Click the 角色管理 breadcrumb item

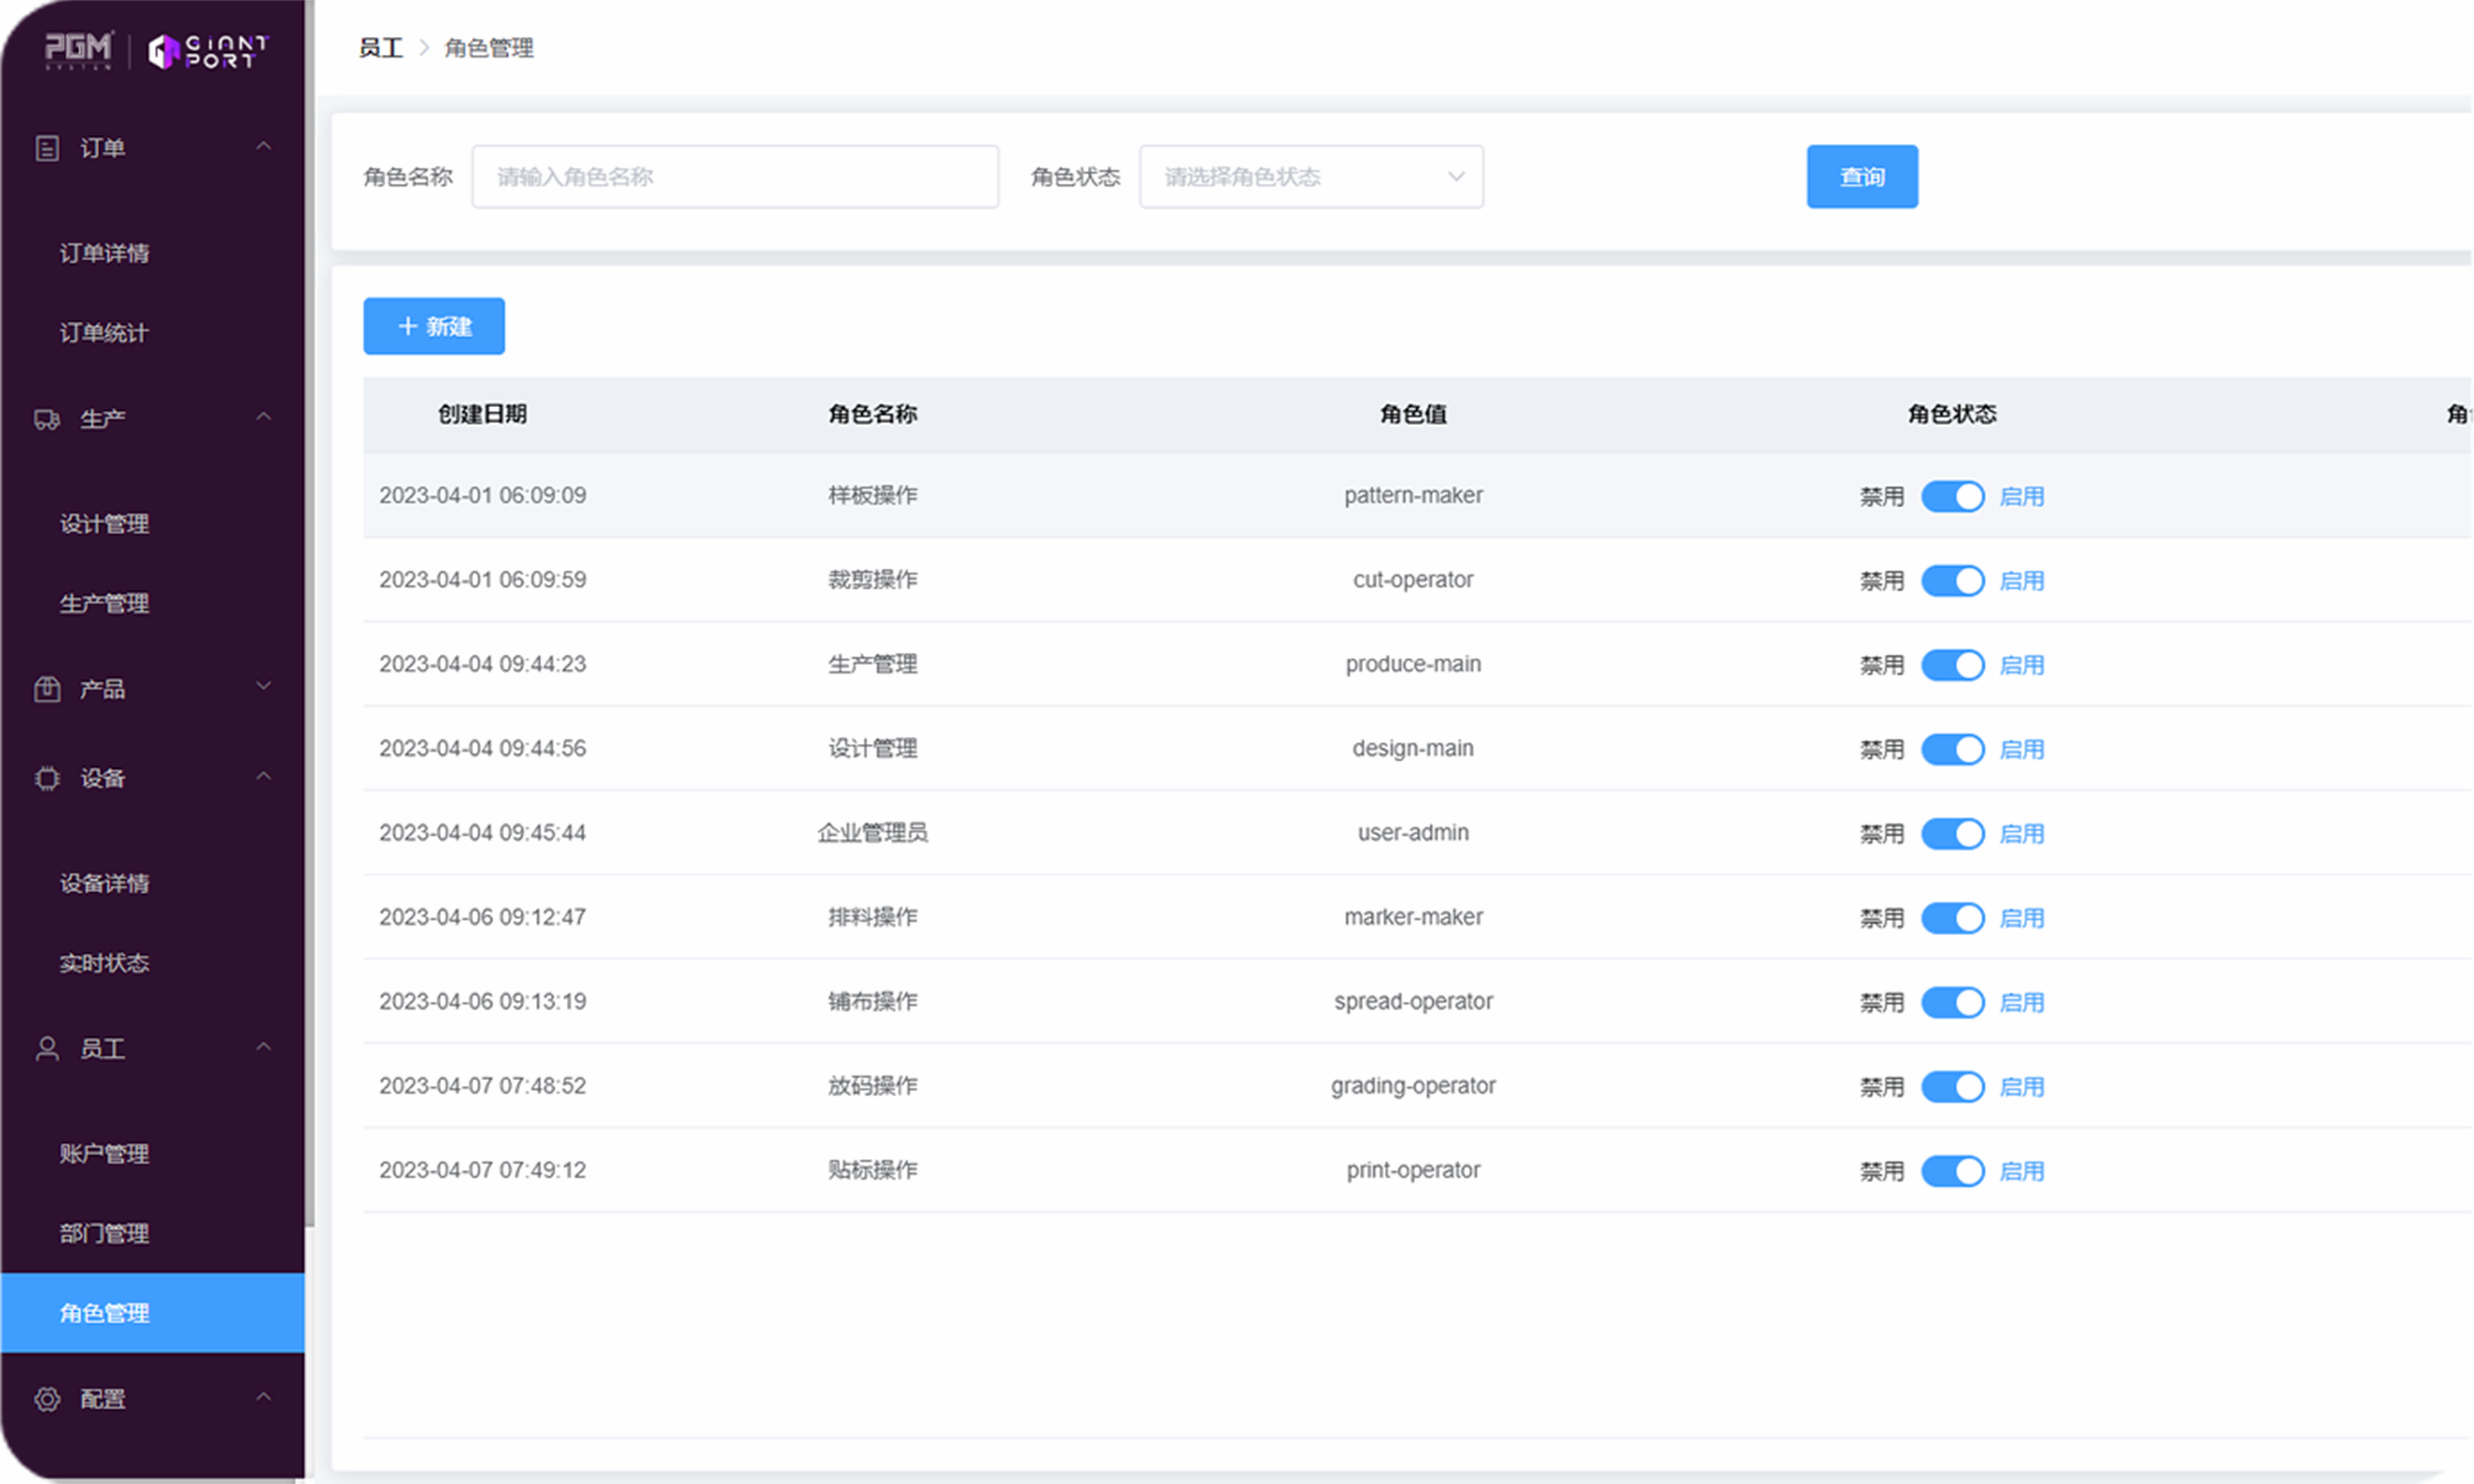pyautogui.click(x=489, y=48)
